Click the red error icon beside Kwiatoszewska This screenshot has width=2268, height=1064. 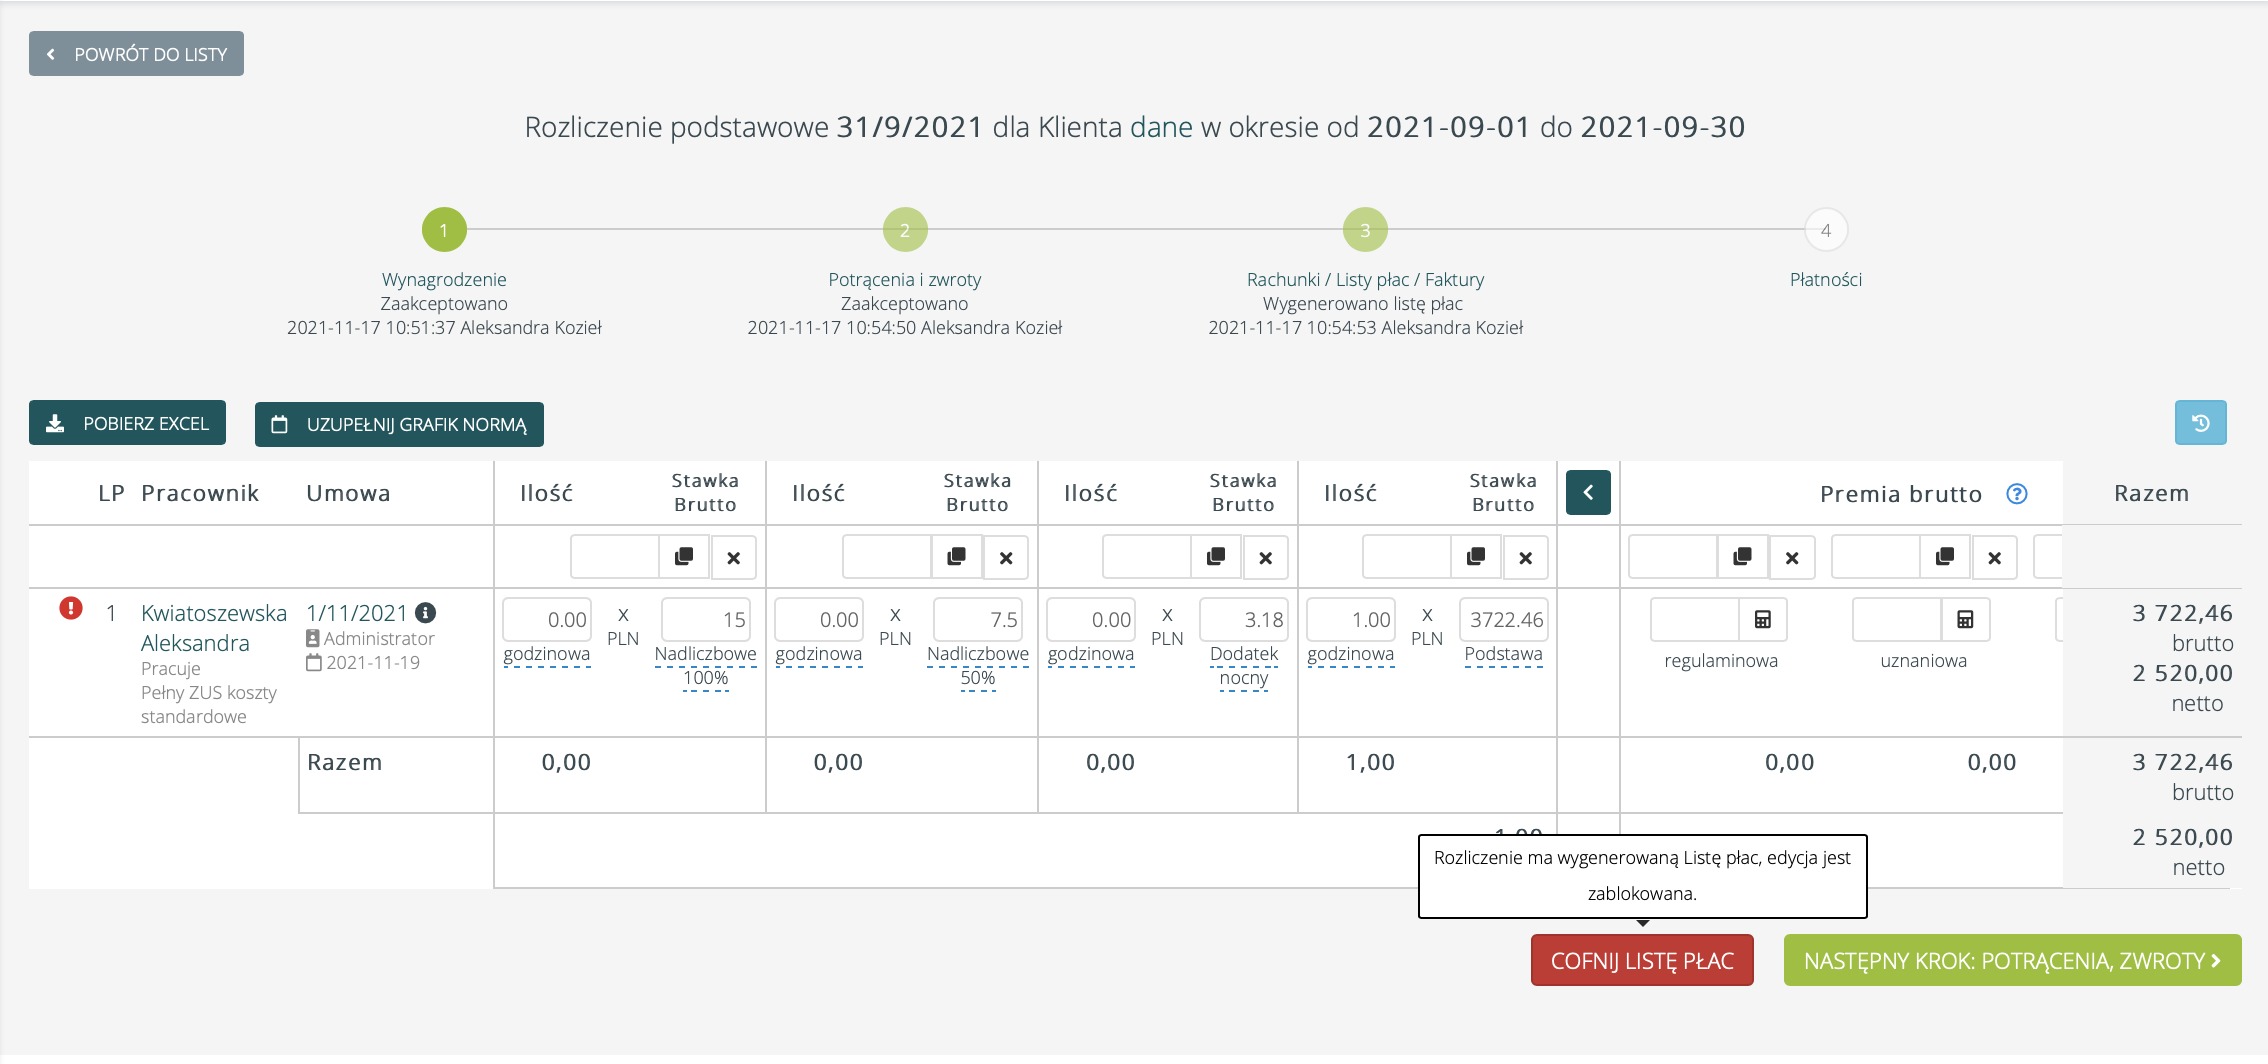click(71, 608)
